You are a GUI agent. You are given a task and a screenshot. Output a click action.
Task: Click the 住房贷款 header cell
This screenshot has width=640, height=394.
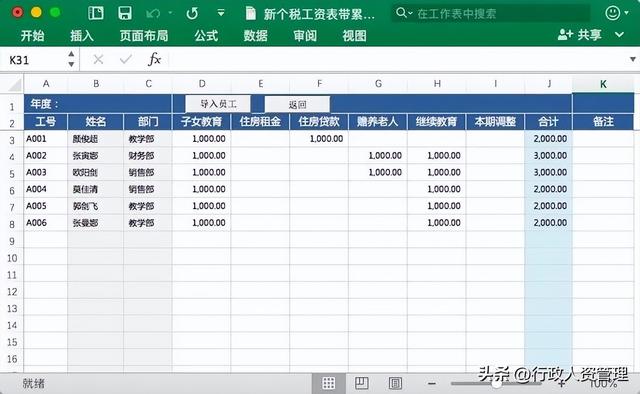point(319,122)
